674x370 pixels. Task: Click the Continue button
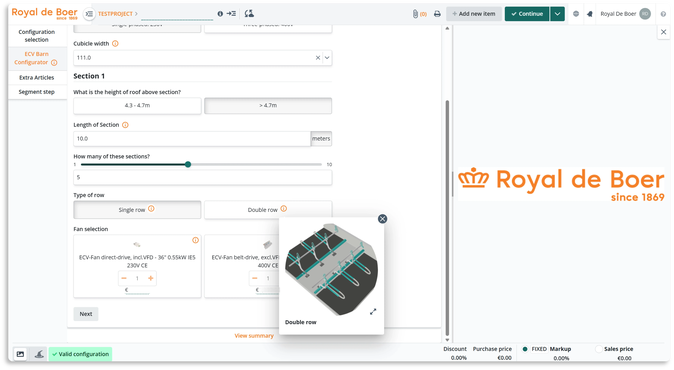coord(527,14)
